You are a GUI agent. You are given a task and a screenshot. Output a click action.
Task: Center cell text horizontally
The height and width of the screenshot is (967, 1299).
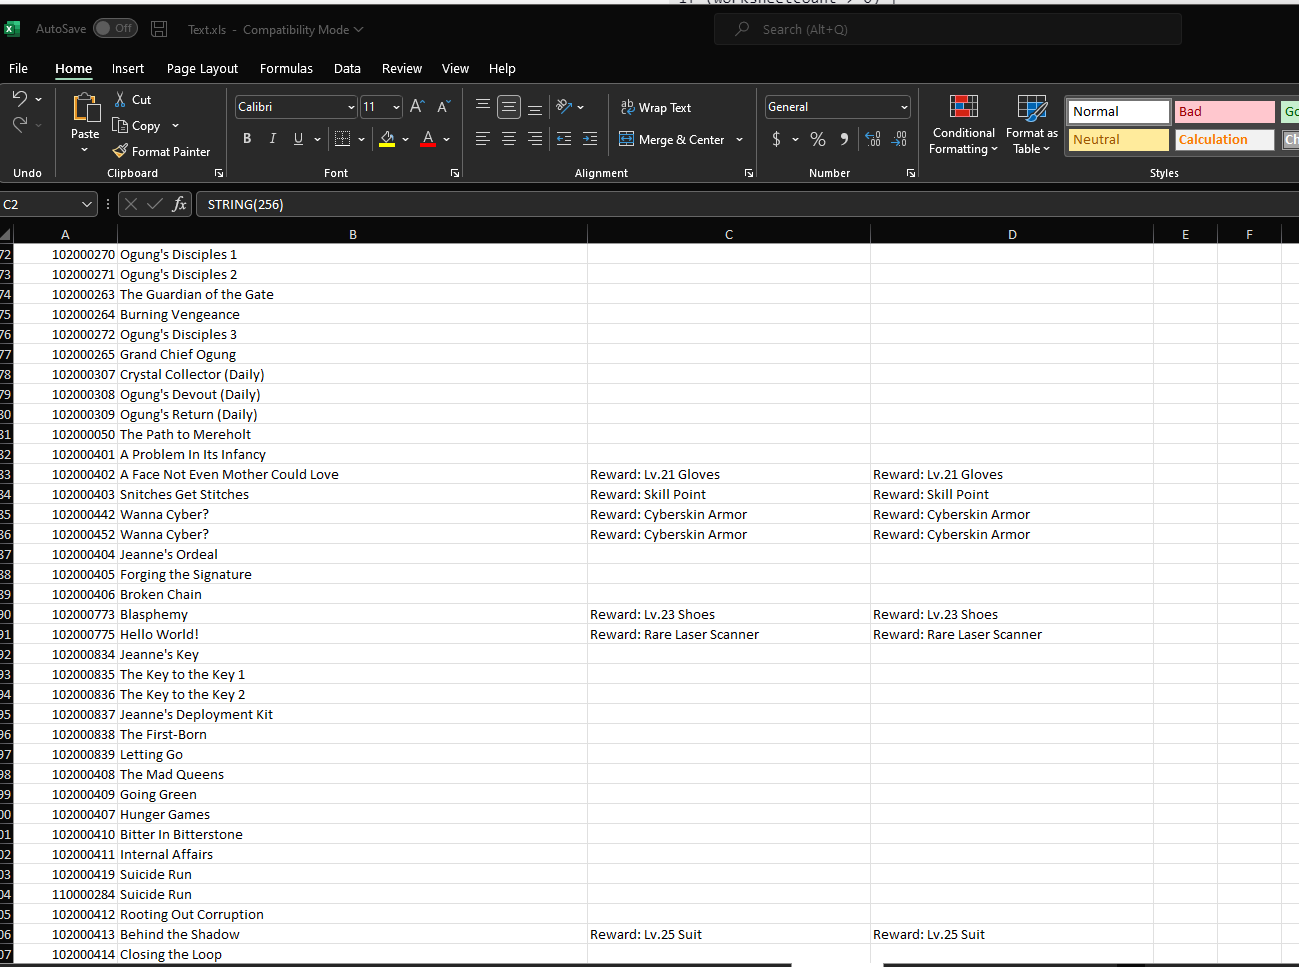tap(509, 139)
